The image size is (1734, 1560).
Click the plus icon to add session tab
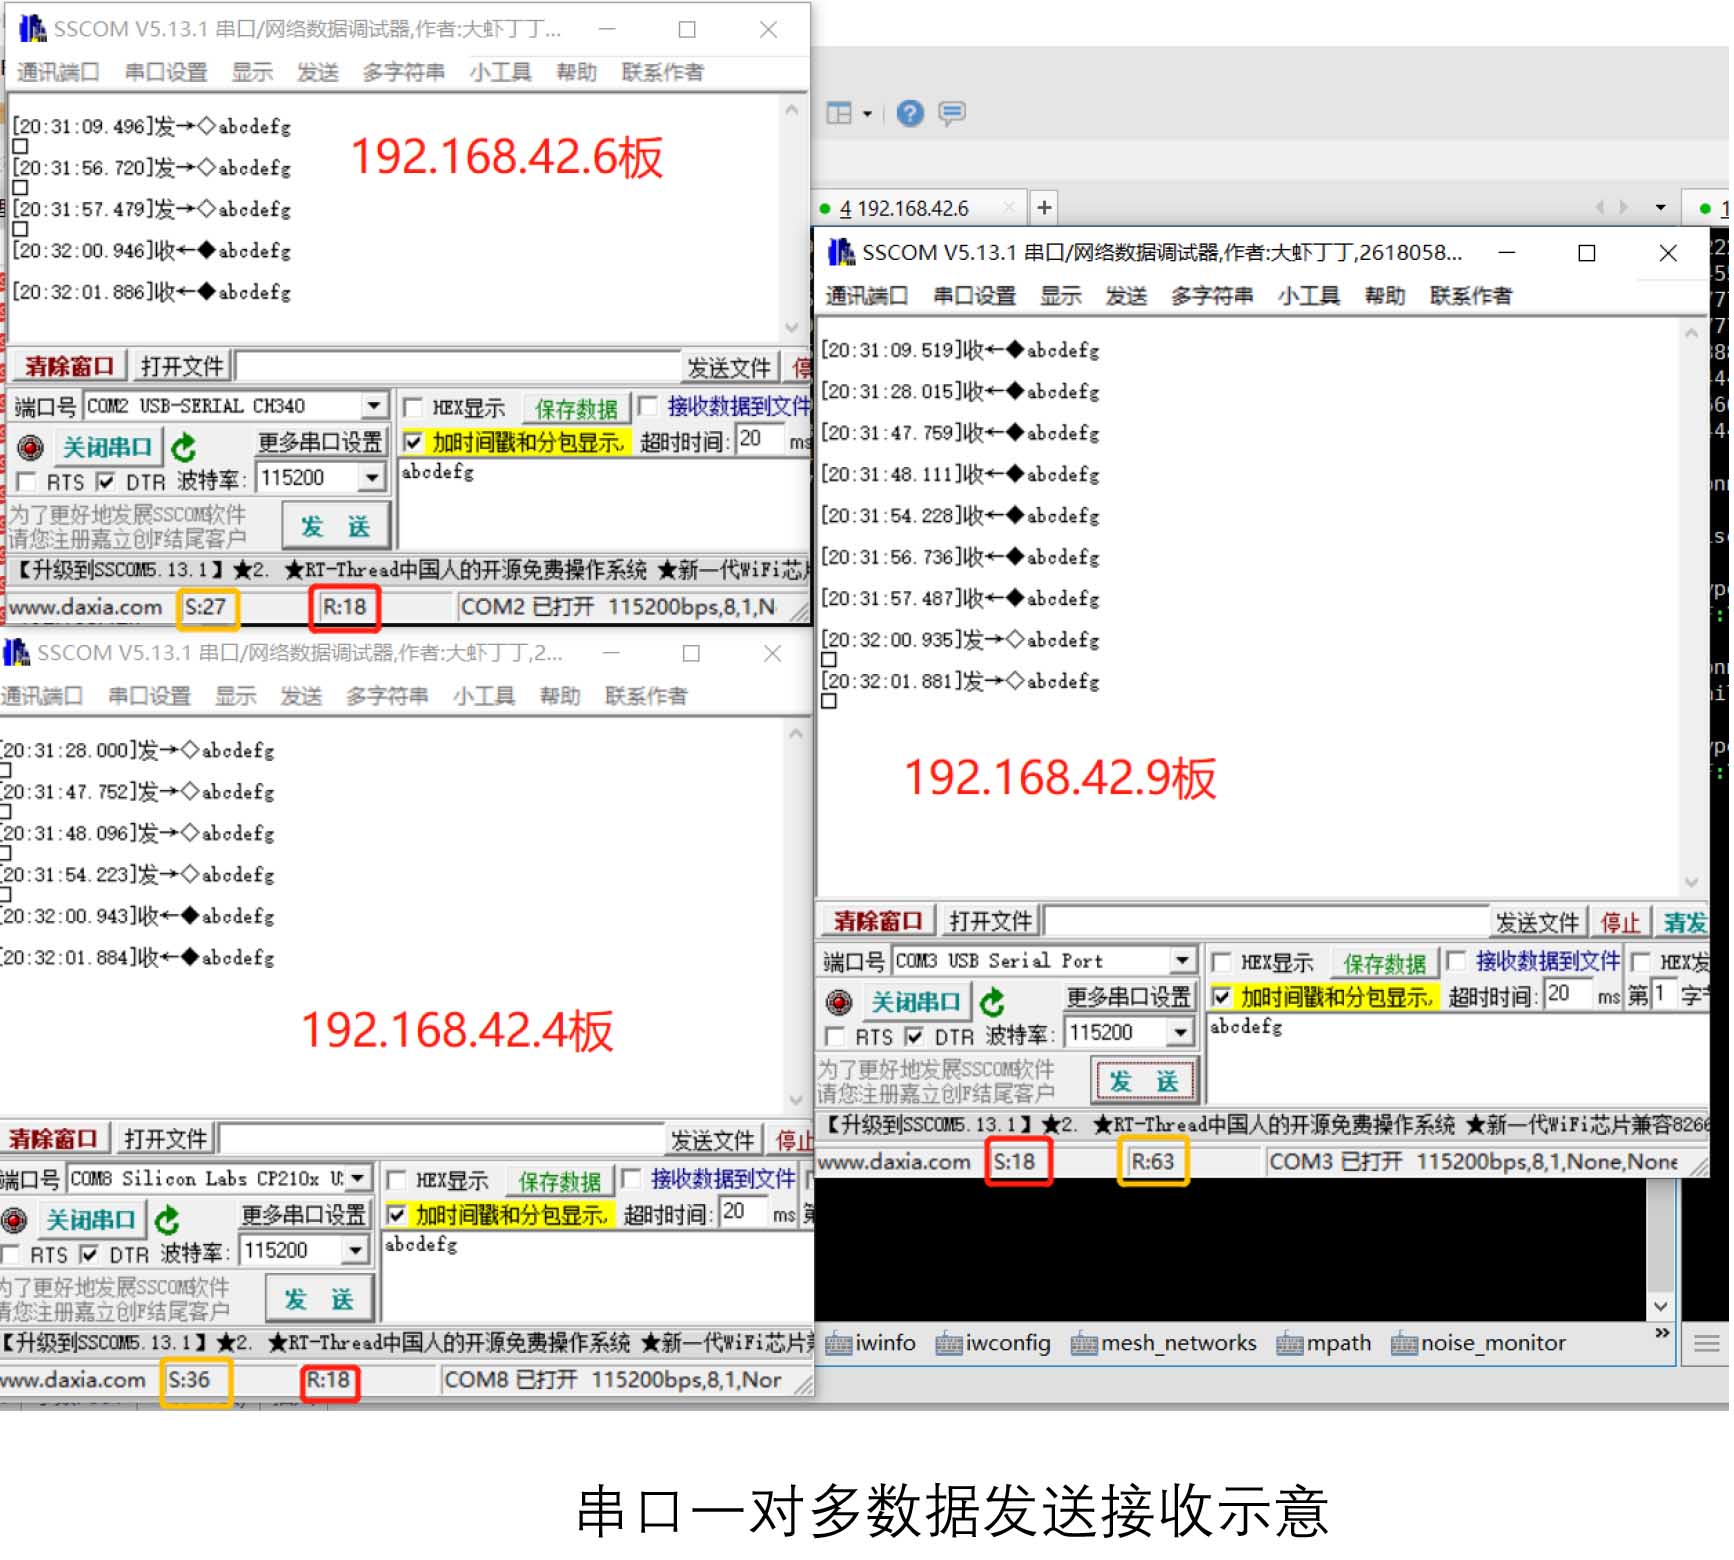(x=1044, y=208)
